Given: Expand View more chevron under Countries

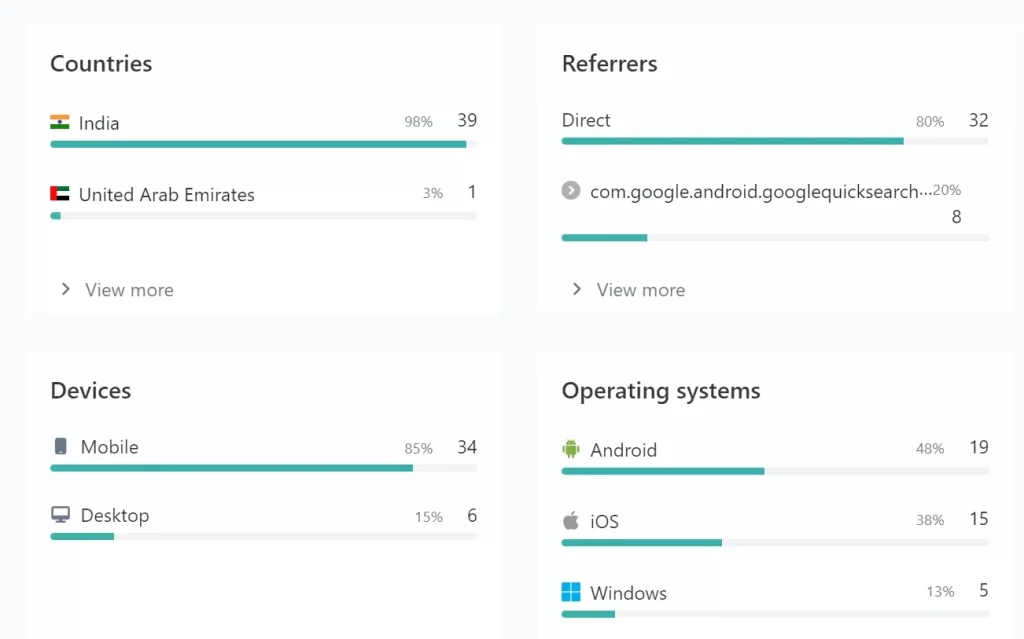Looking at the screenshot, I should click(66, 289).
